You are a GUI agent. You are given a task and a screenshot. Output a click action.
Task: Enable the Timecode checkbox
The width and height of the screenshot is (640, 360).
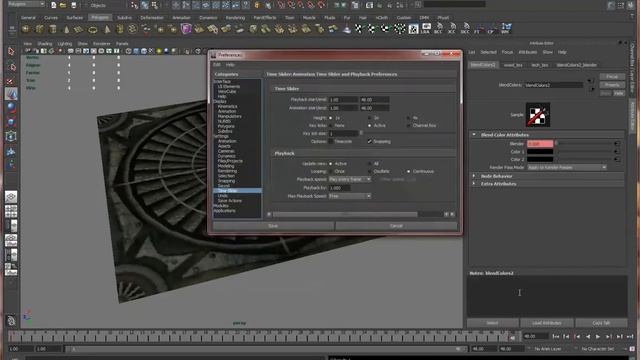(331, 142)
